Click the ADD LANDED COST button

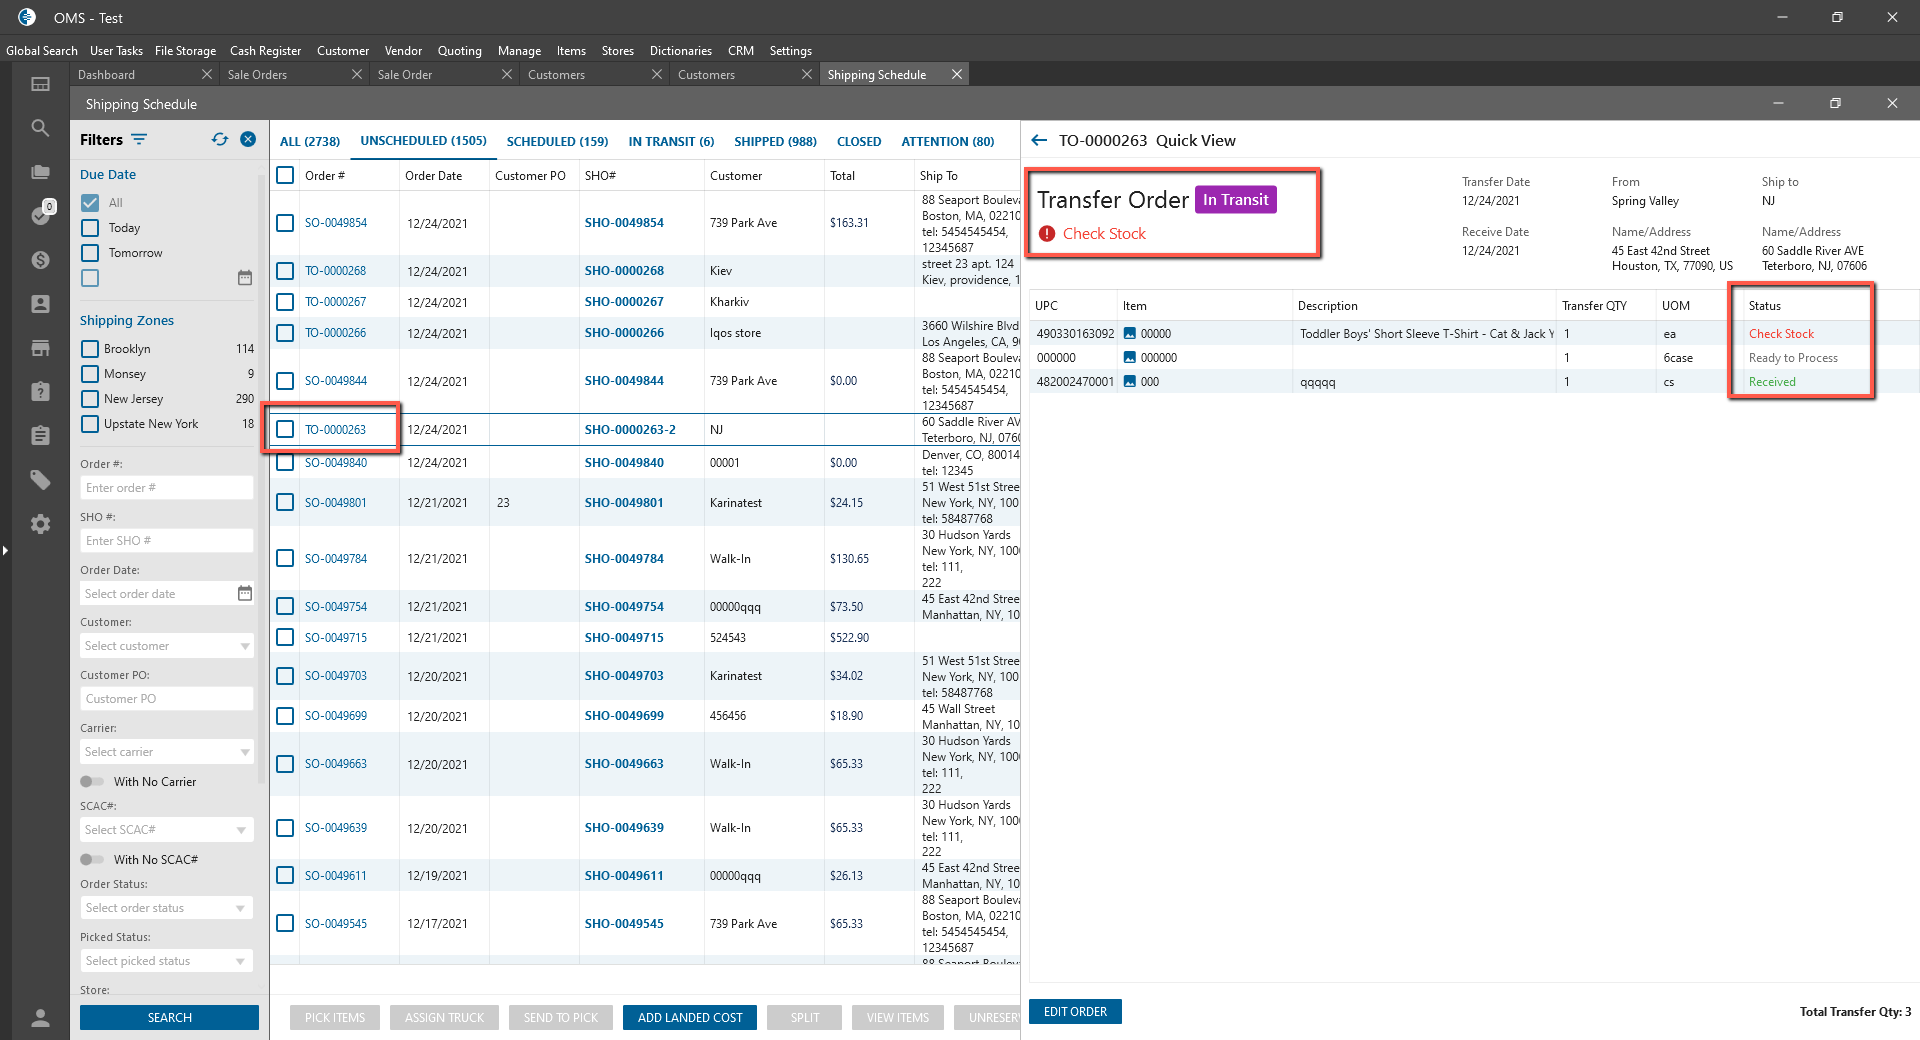(x=690, y=1018)
